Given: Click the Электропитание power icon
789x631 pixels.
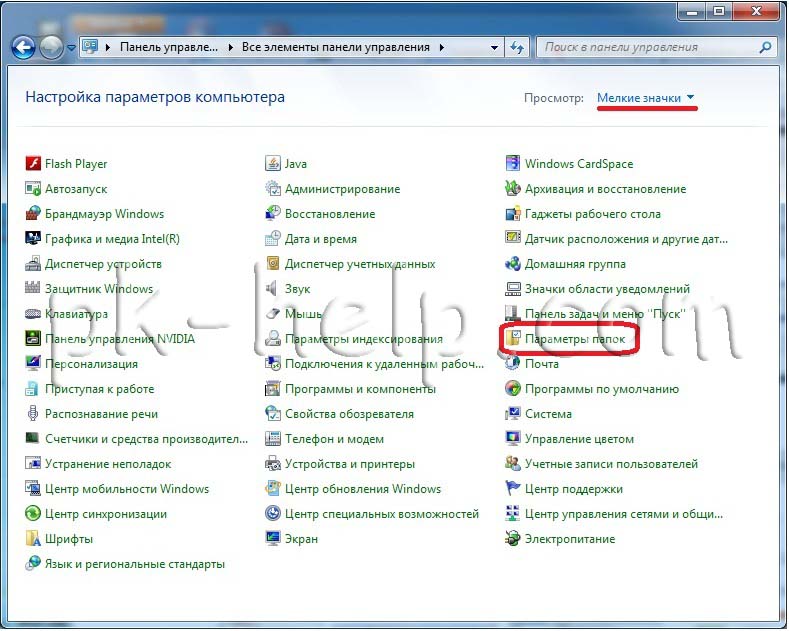Looking at the screenshot, I should [x=513, y=539].
